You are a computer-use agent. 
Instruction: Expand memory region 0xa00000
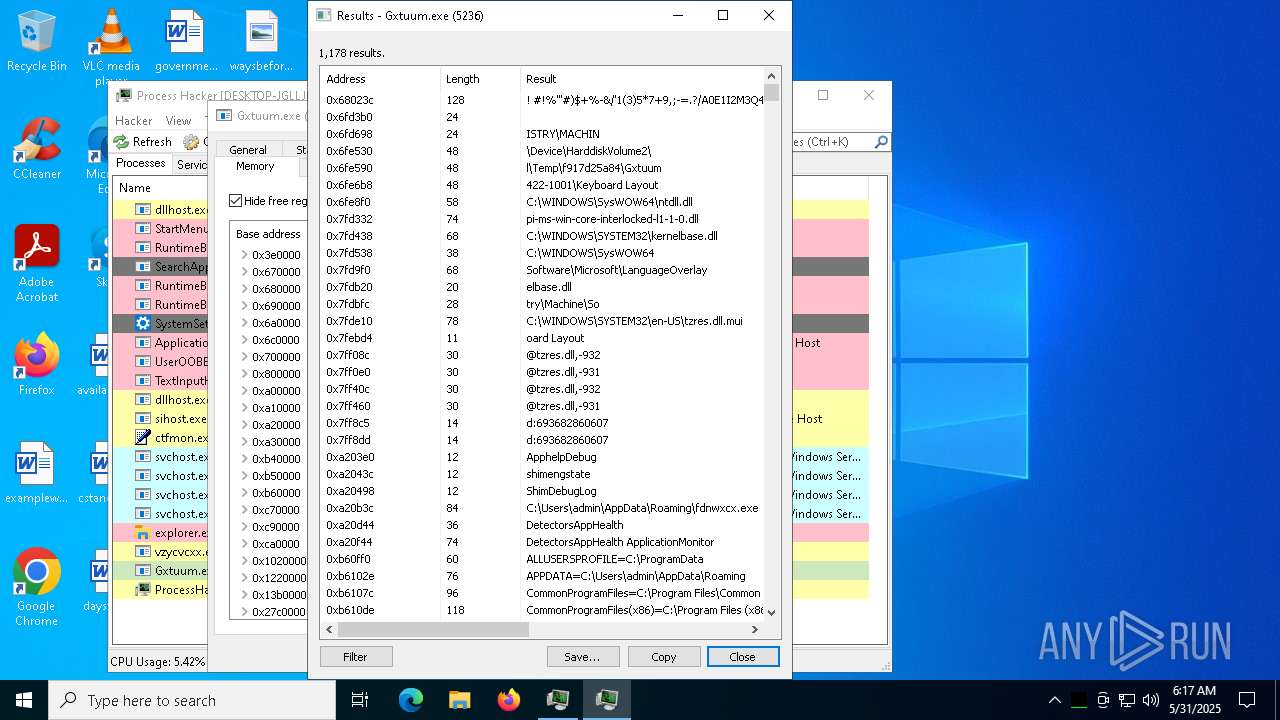244,391
